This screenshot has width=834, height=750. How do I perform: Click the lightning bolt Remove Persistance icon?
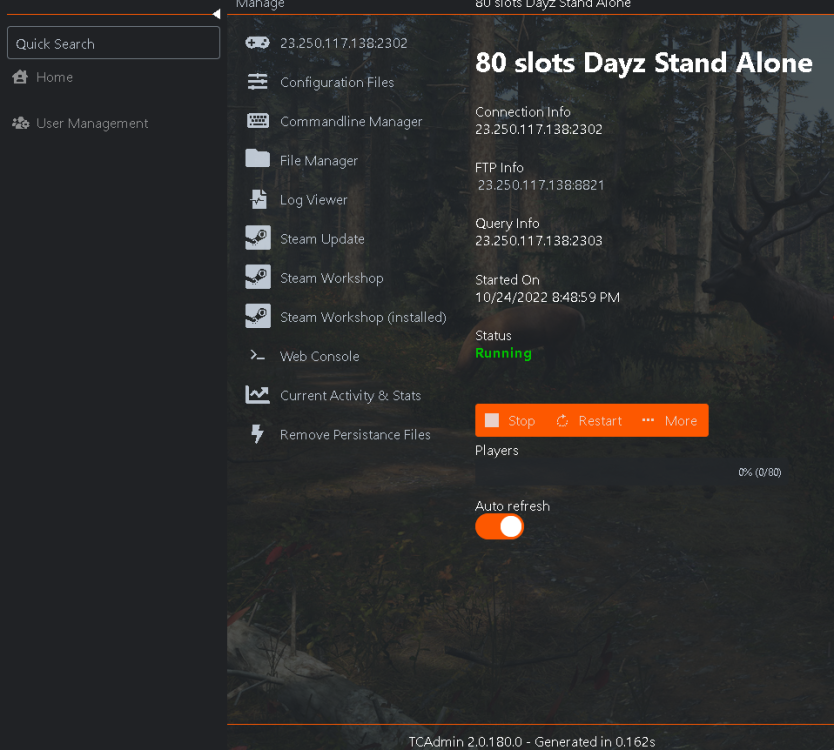click(x=258, y=434)
